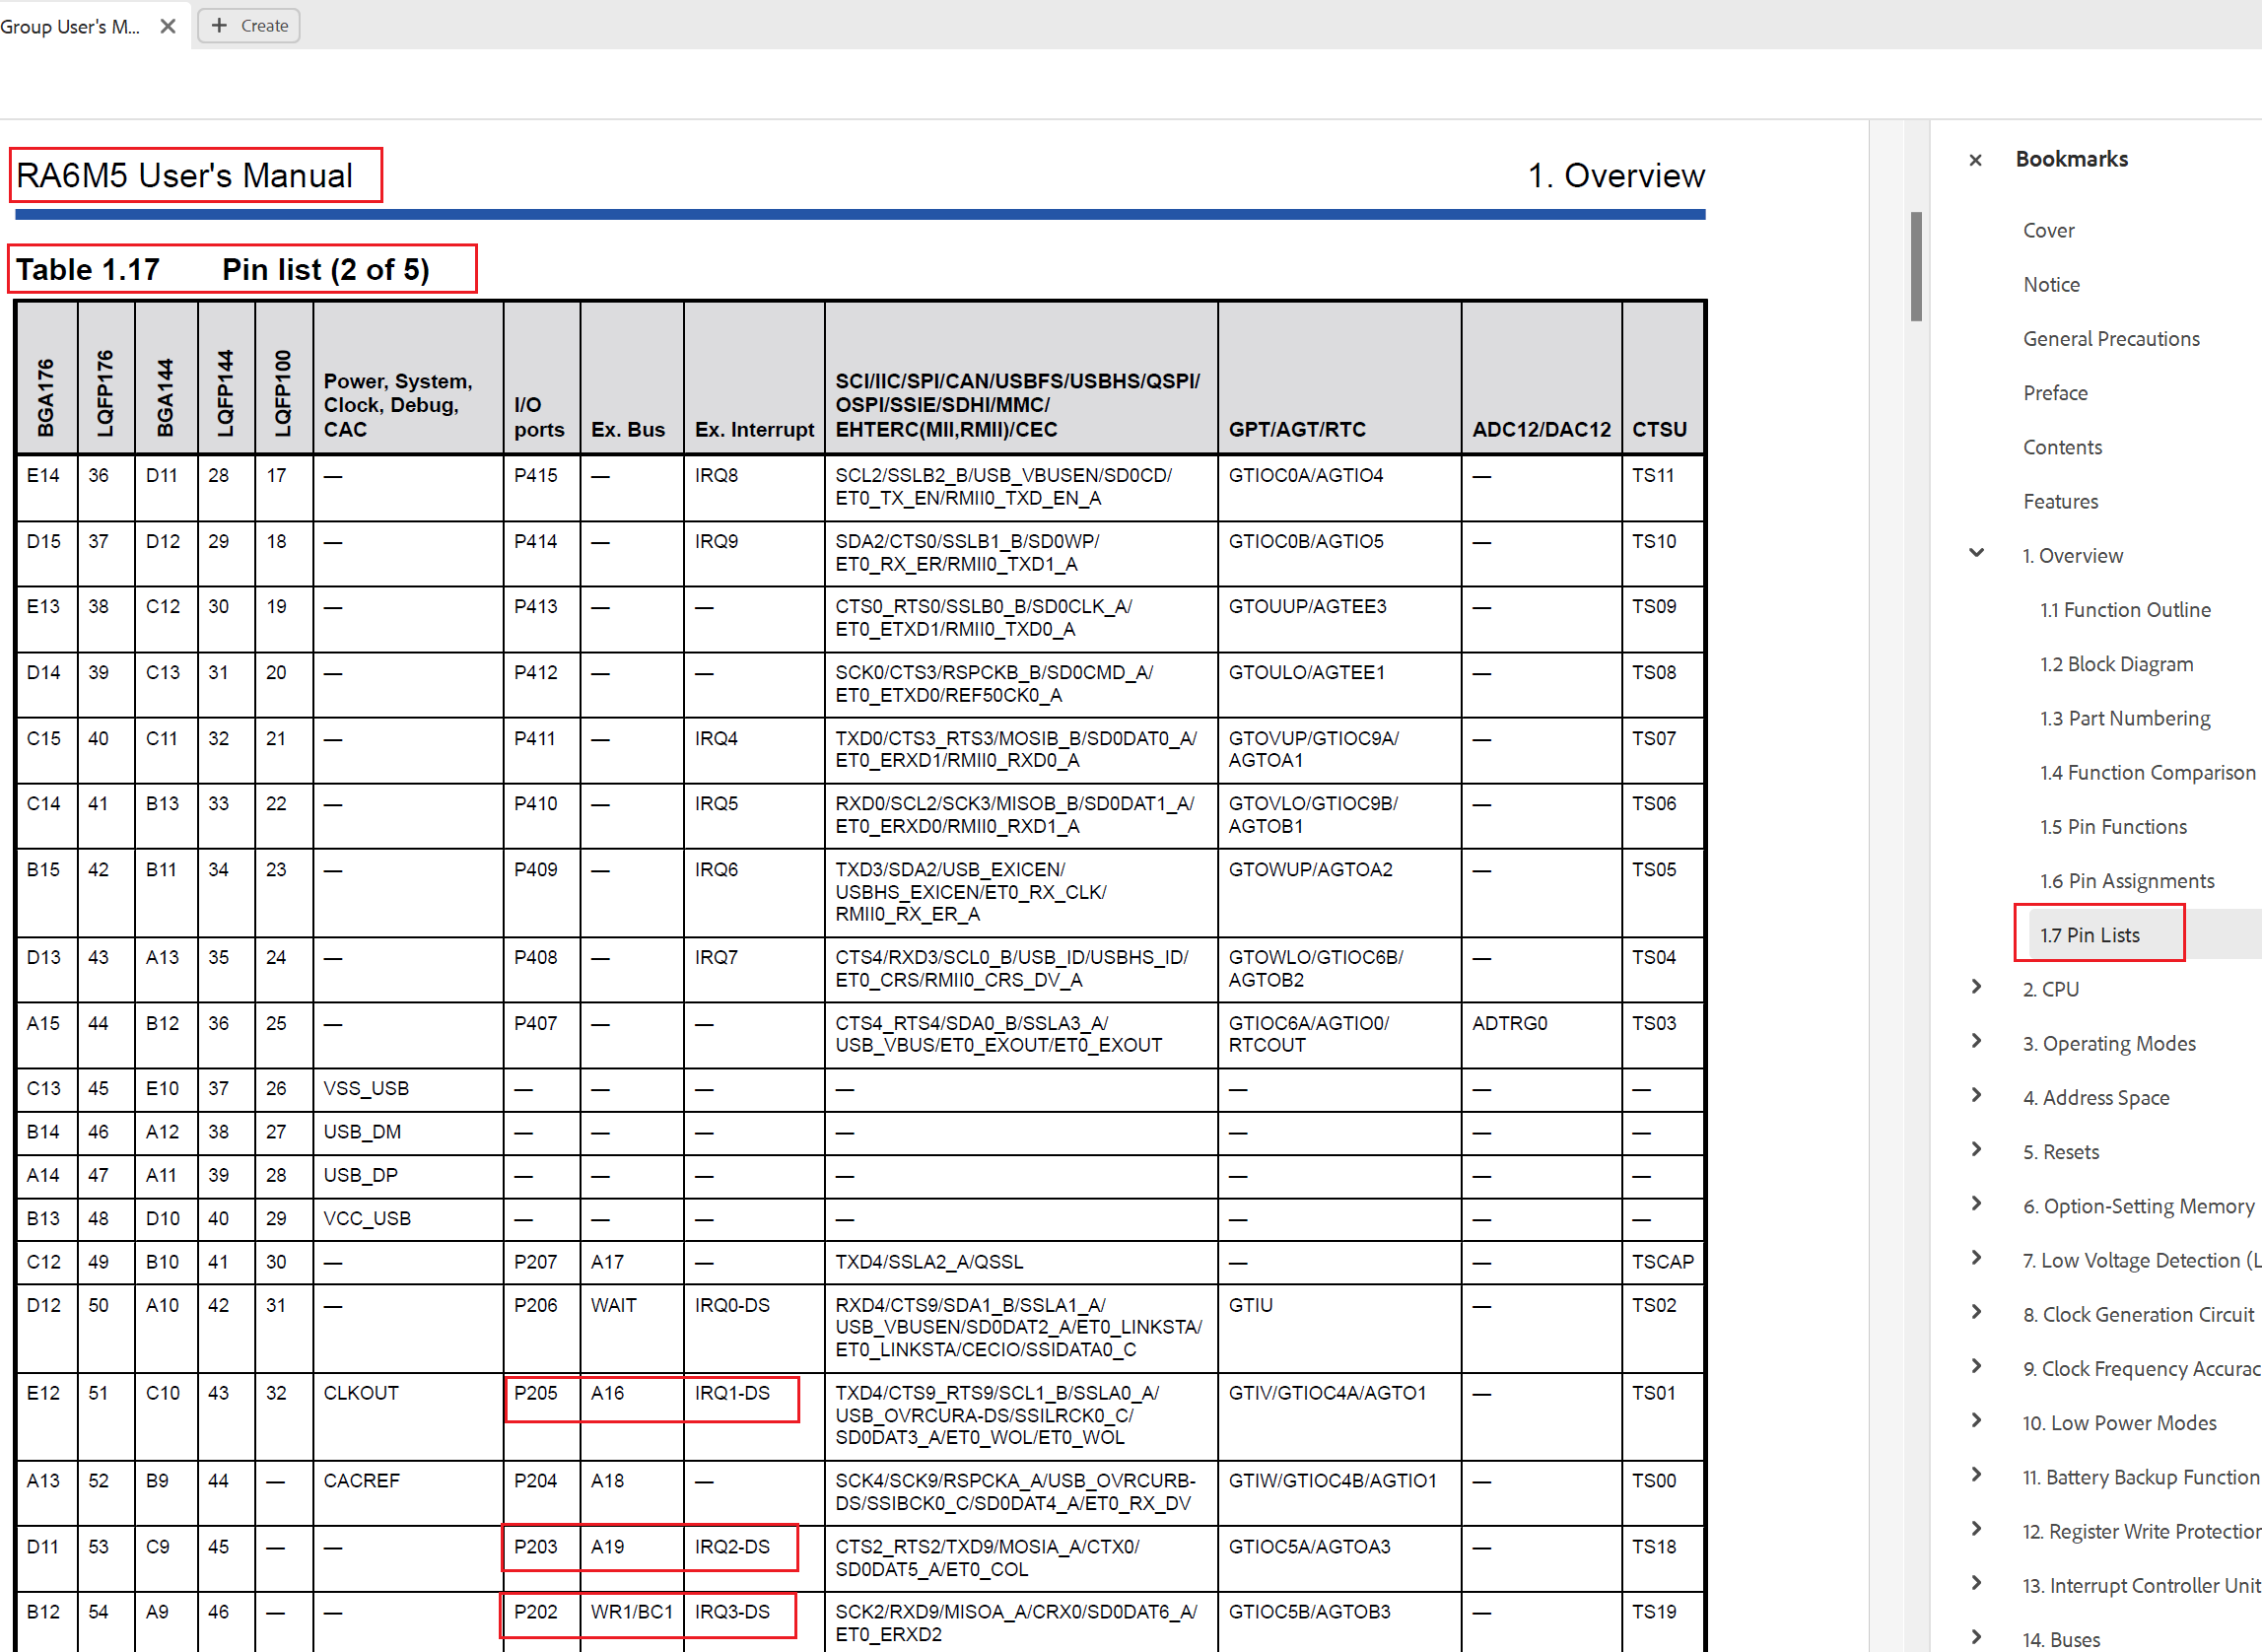
Task: Jump to the Contents bookmark
Action: tap(2062, 448)
